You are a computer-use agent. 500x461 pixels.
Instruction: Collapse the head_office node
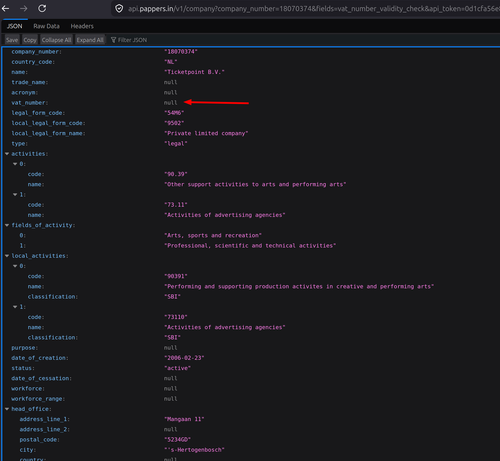(x=7, y=409)
